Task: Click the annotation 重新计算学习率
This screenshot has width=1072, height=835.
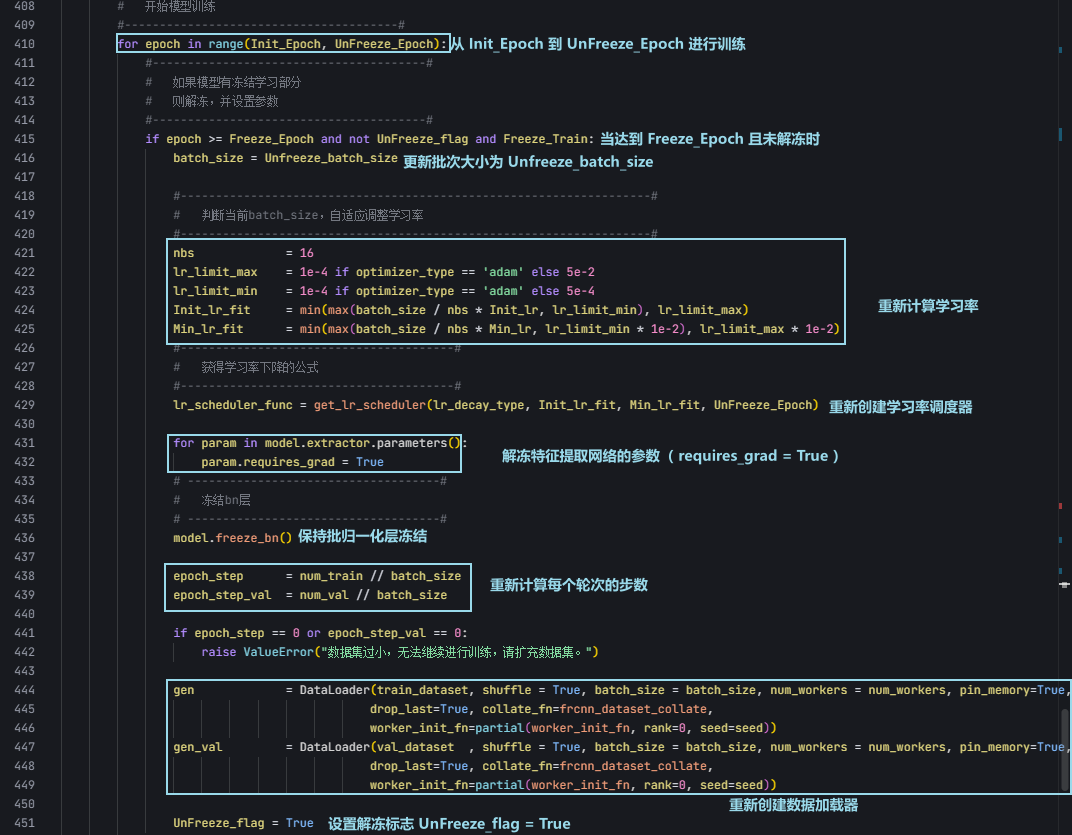Action: point(926,307)
